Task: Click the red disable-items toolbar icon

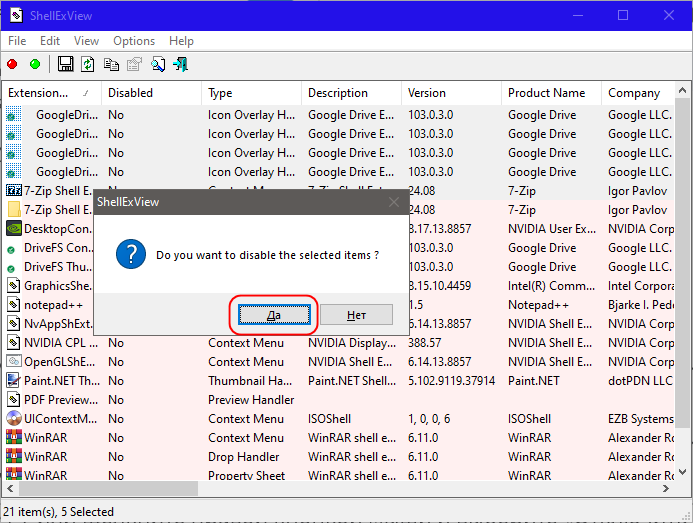Action: tap(12, 65)
